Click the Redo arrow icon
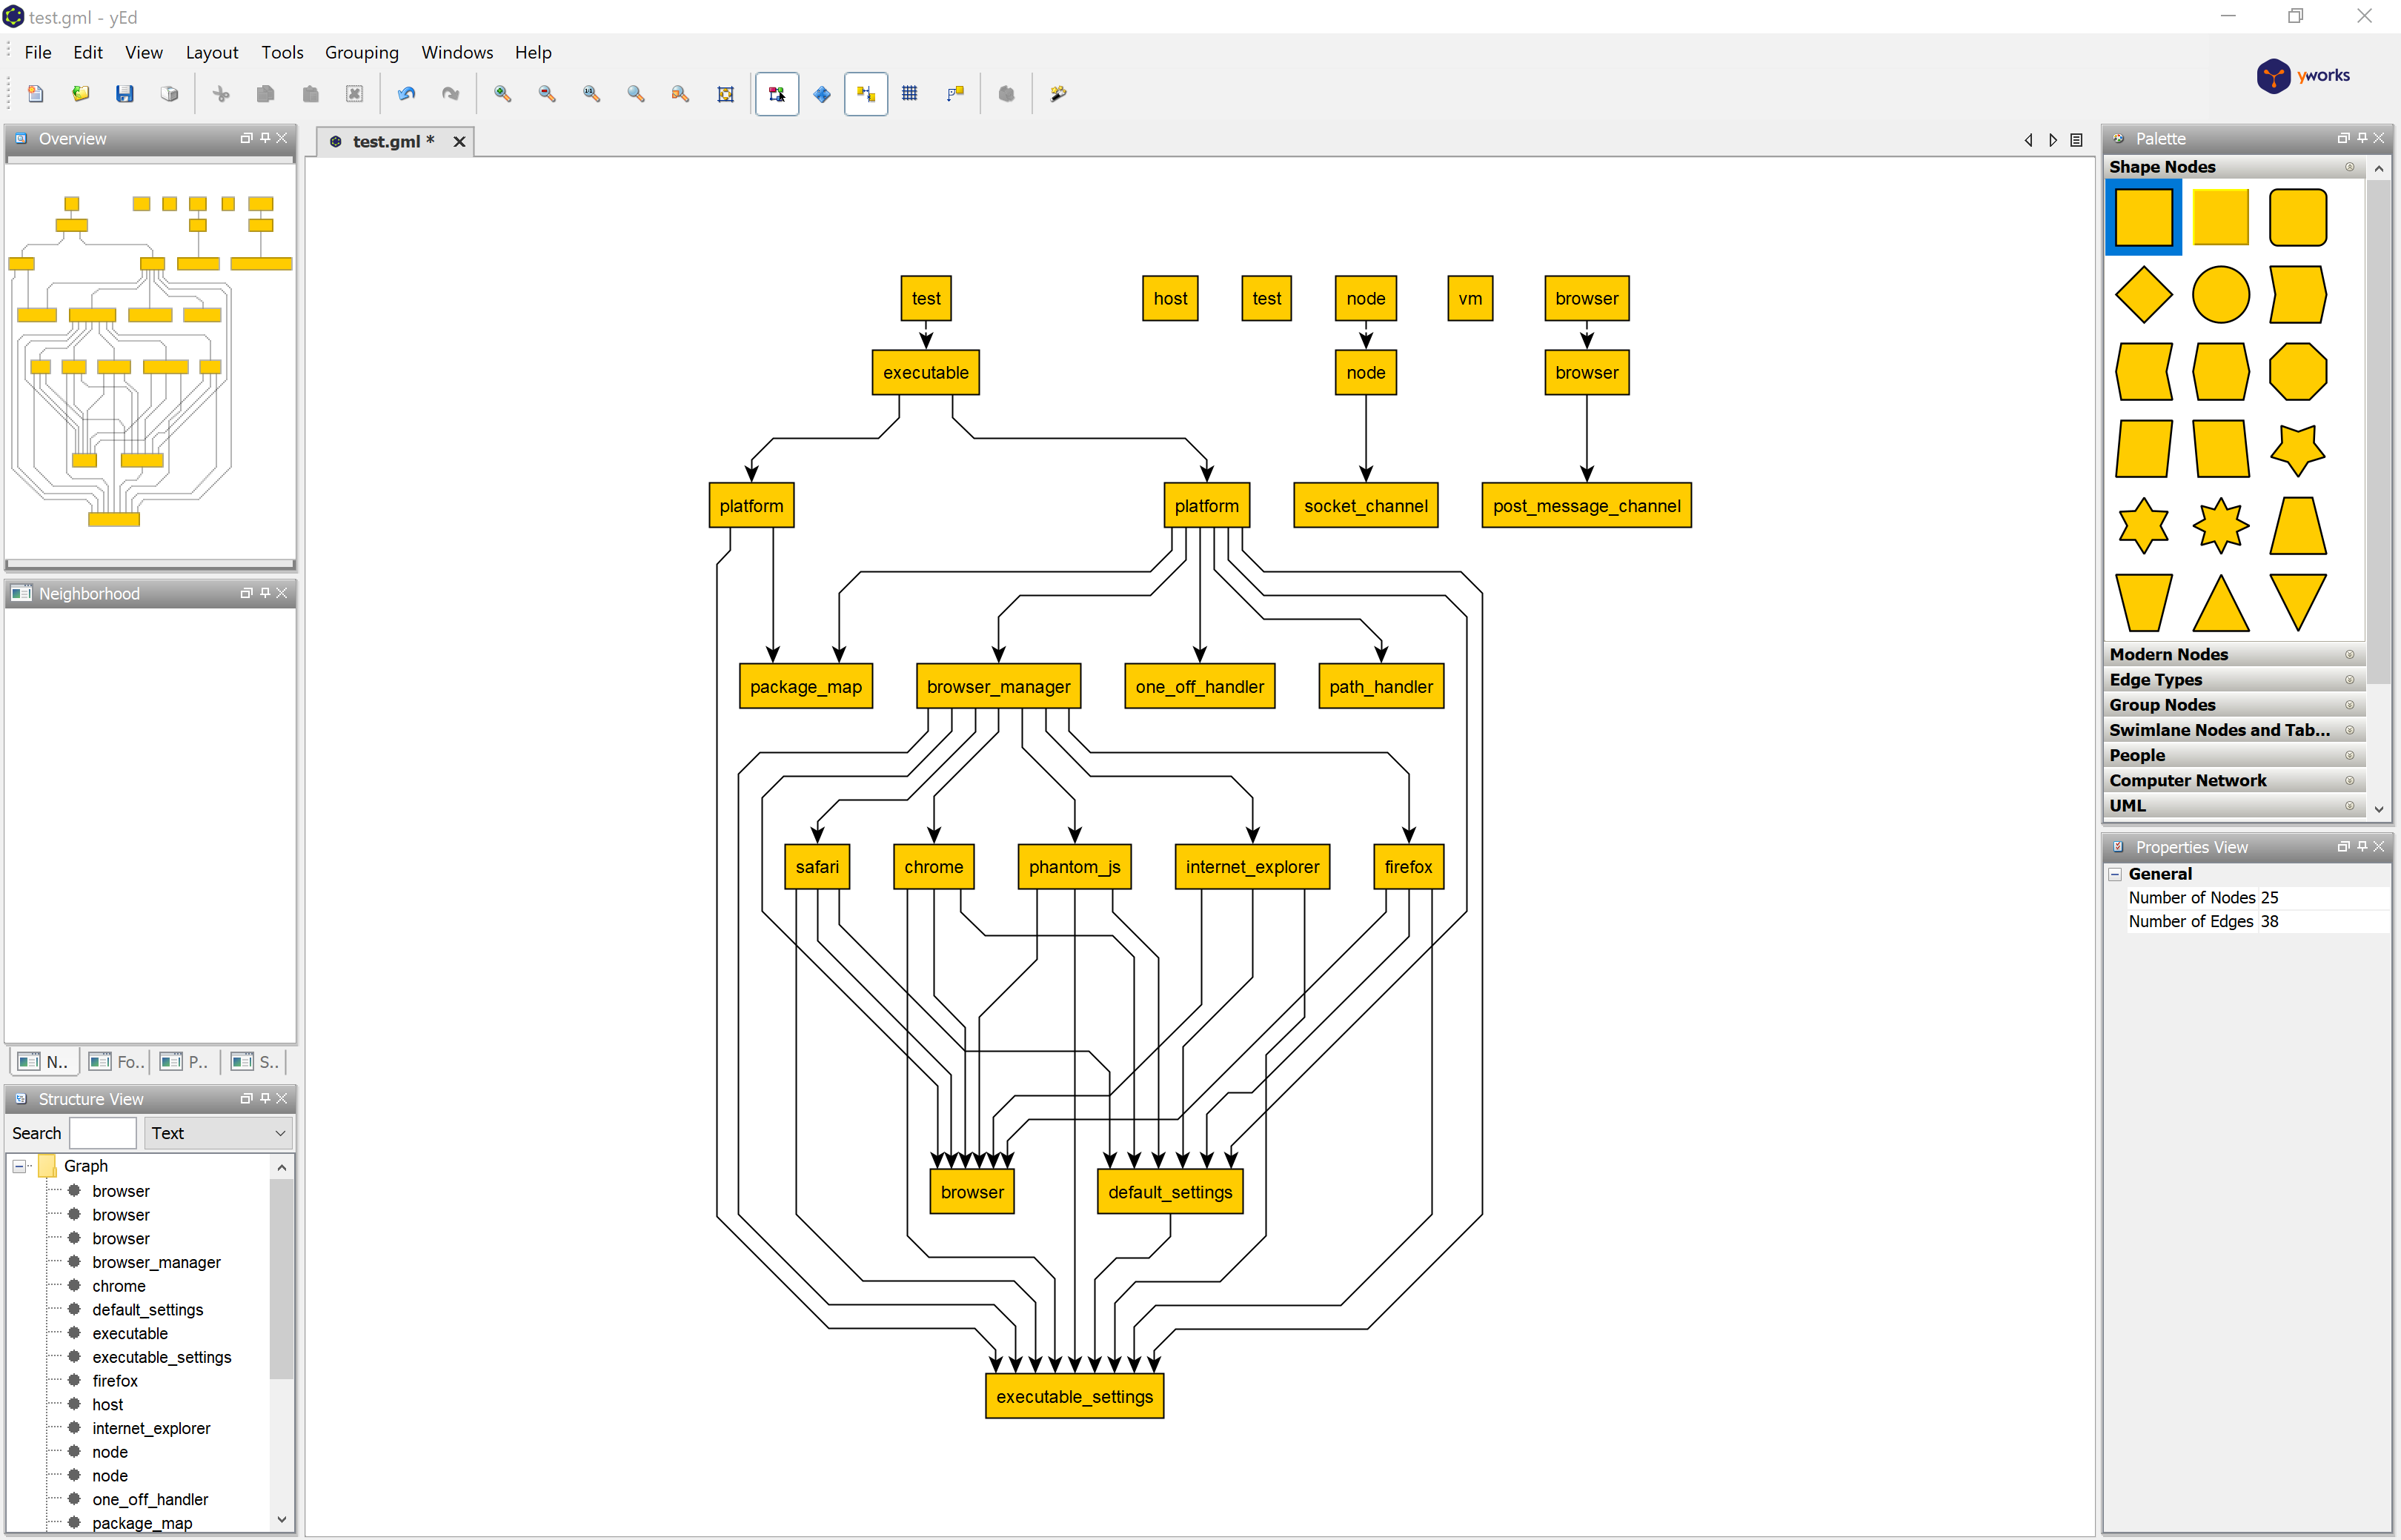This screenshot has width=2401, height=1540. pyautogui.click(x=451, y=94)
